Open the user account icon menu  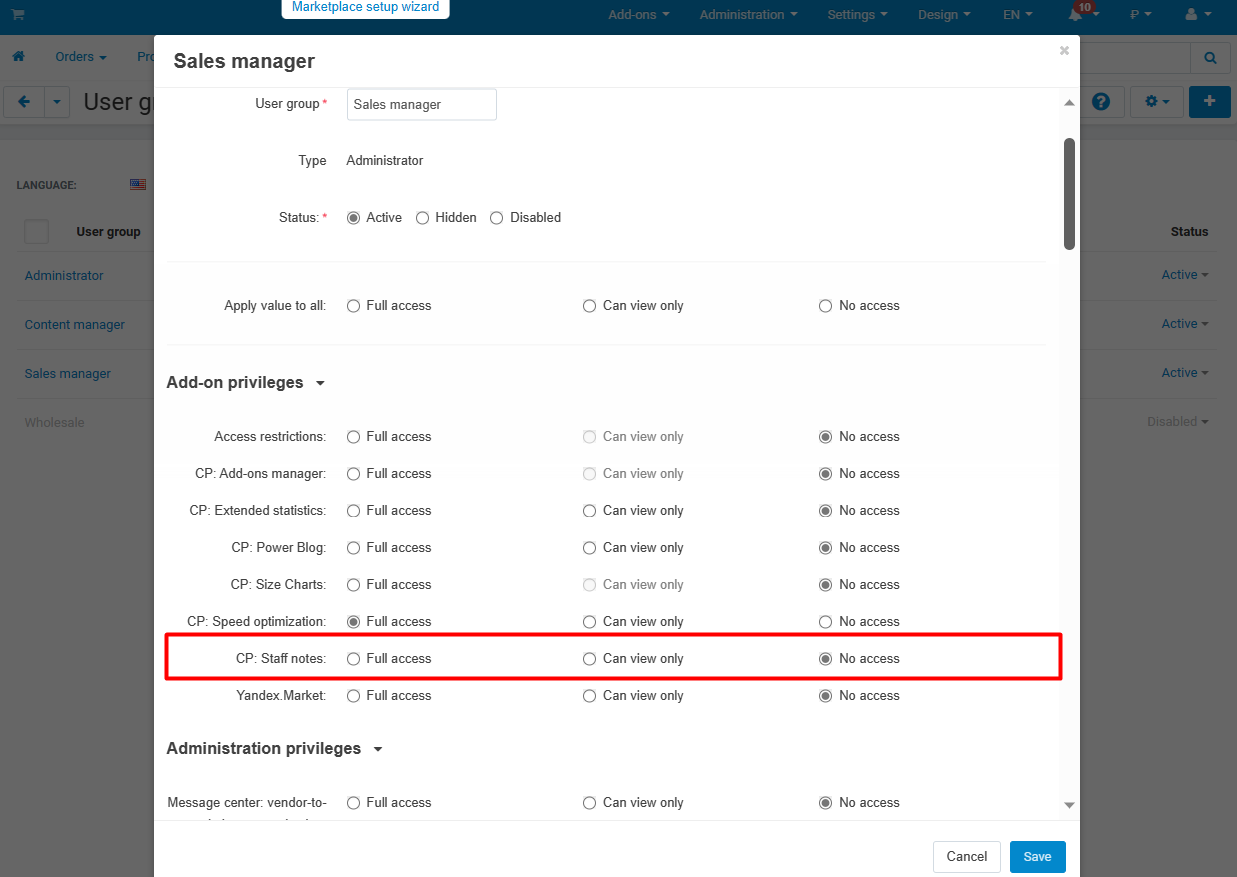point(1196,15)
